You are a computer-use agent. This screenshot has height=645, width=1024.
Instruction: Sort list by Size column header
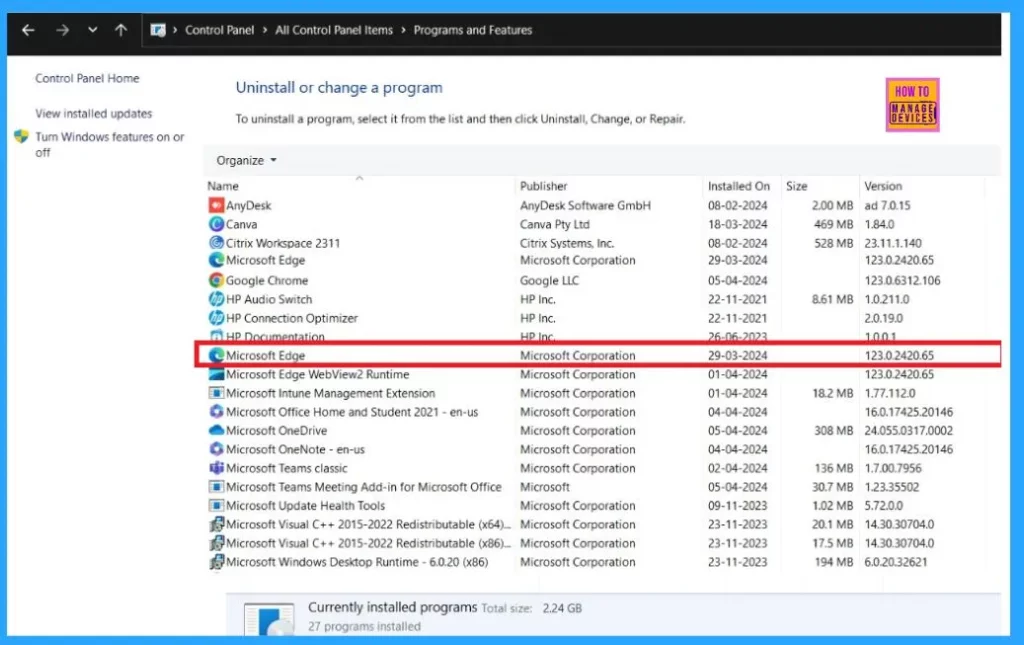796,186
